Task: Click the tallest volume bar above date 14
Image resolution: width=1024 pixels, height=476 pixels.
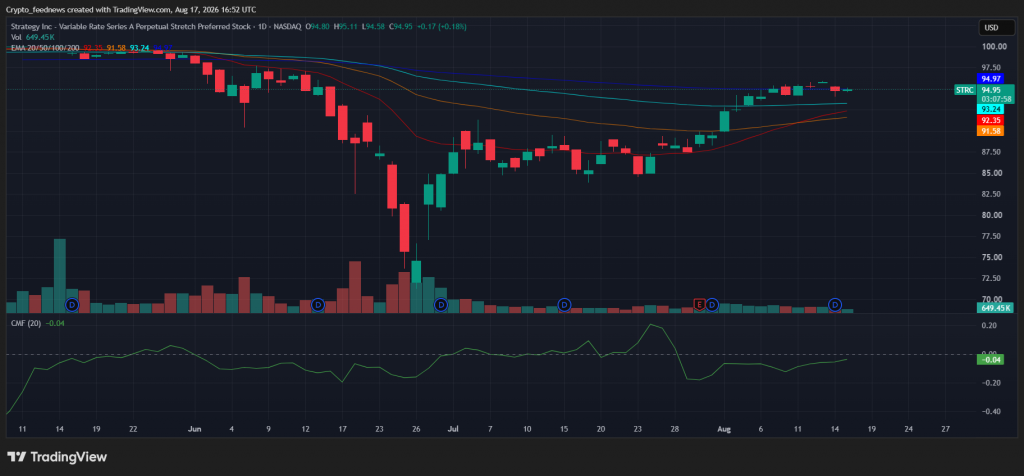Action: click(x=59, y=276)
